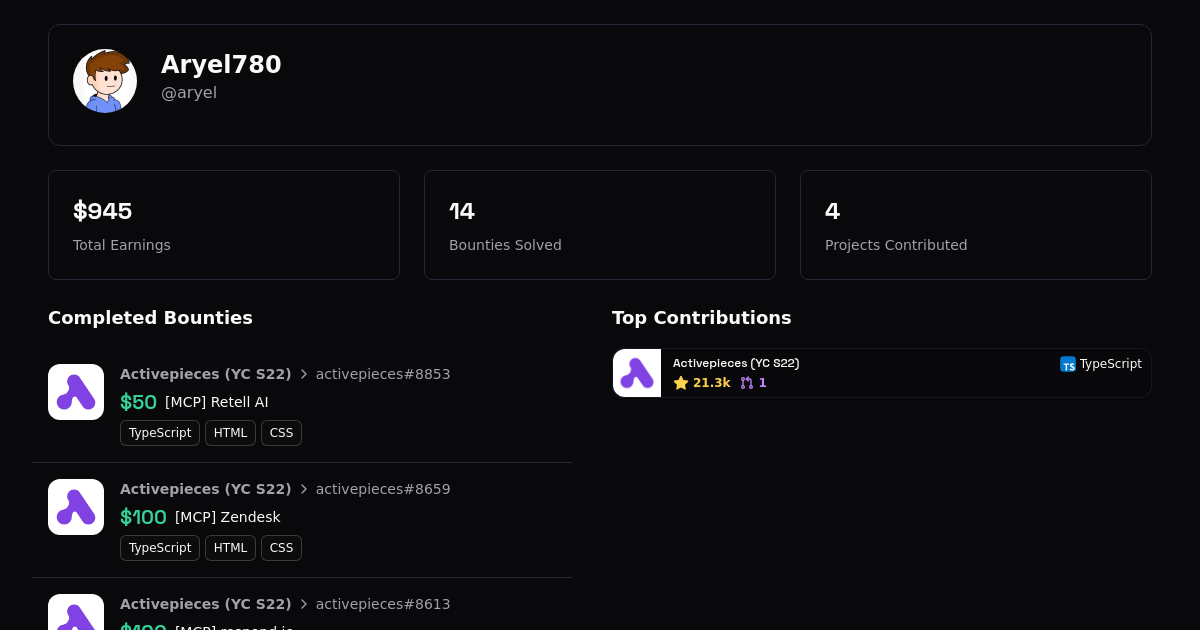Image resolution: width=1200 pixels, height=630 pixels.
Task: Open the [MCP] Zendesk bounty title
Action: coord(228,517)
